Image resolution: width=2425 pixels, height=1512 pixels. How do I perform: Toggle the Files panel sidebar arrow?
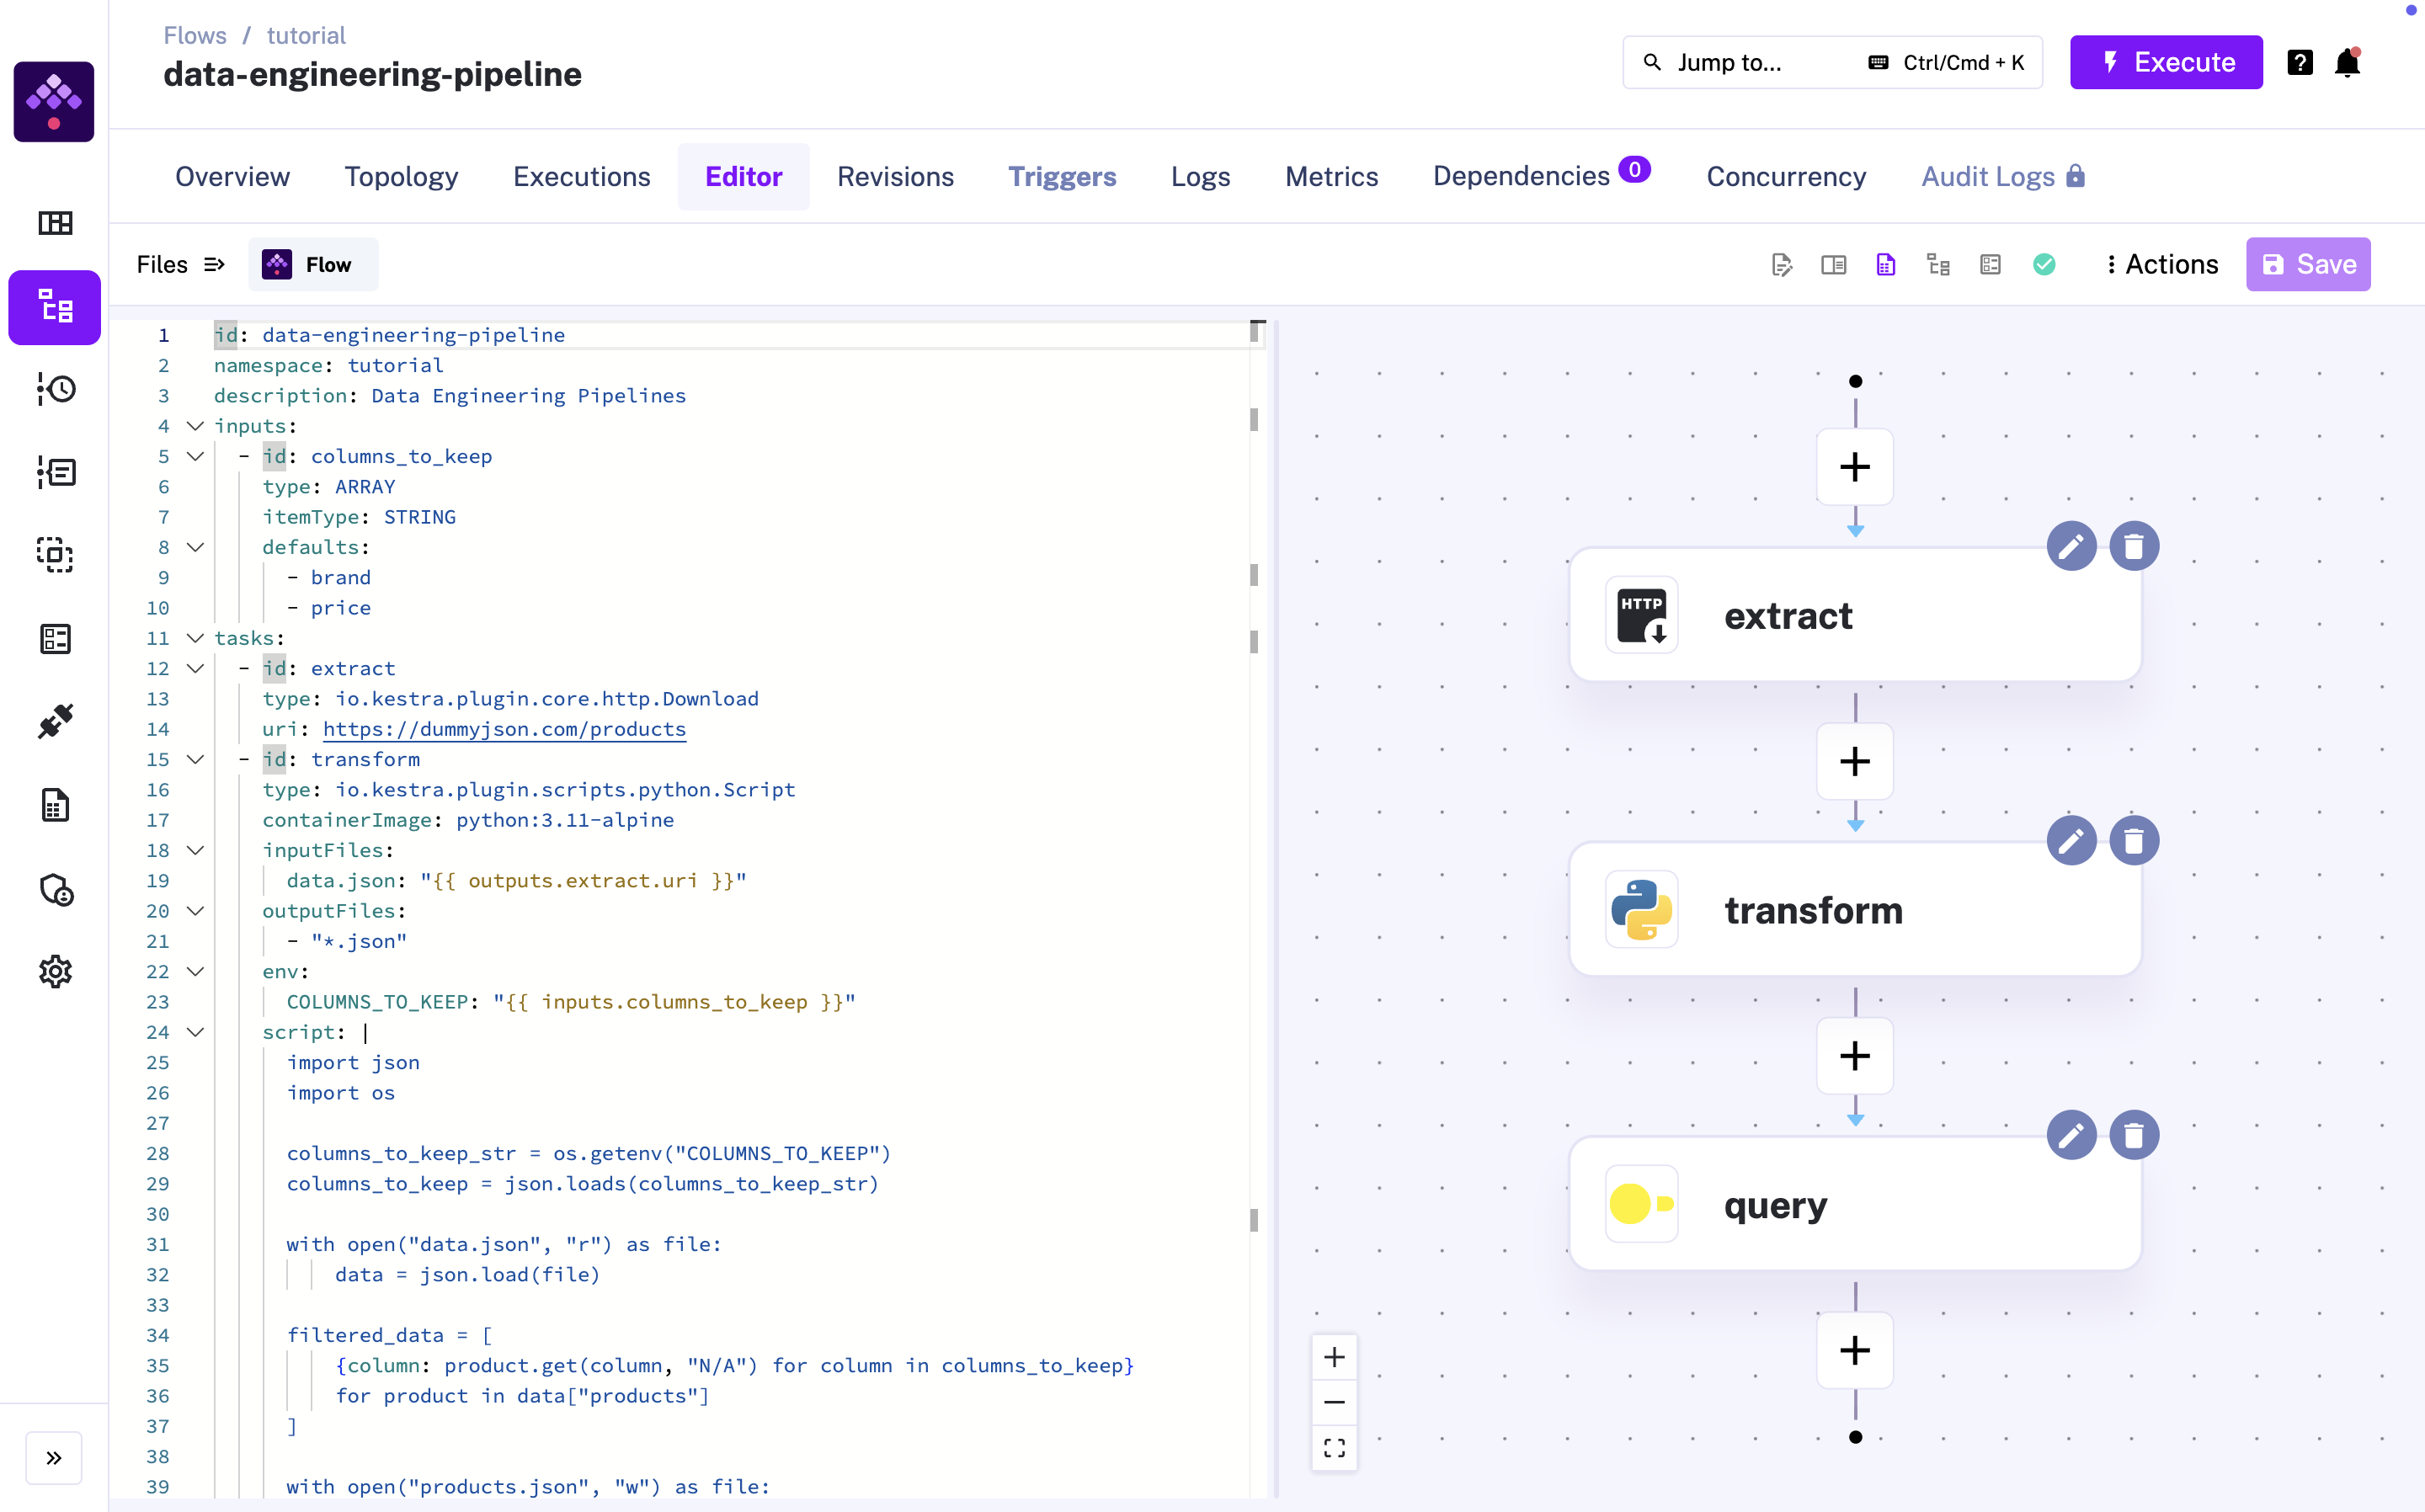point(214,264)
